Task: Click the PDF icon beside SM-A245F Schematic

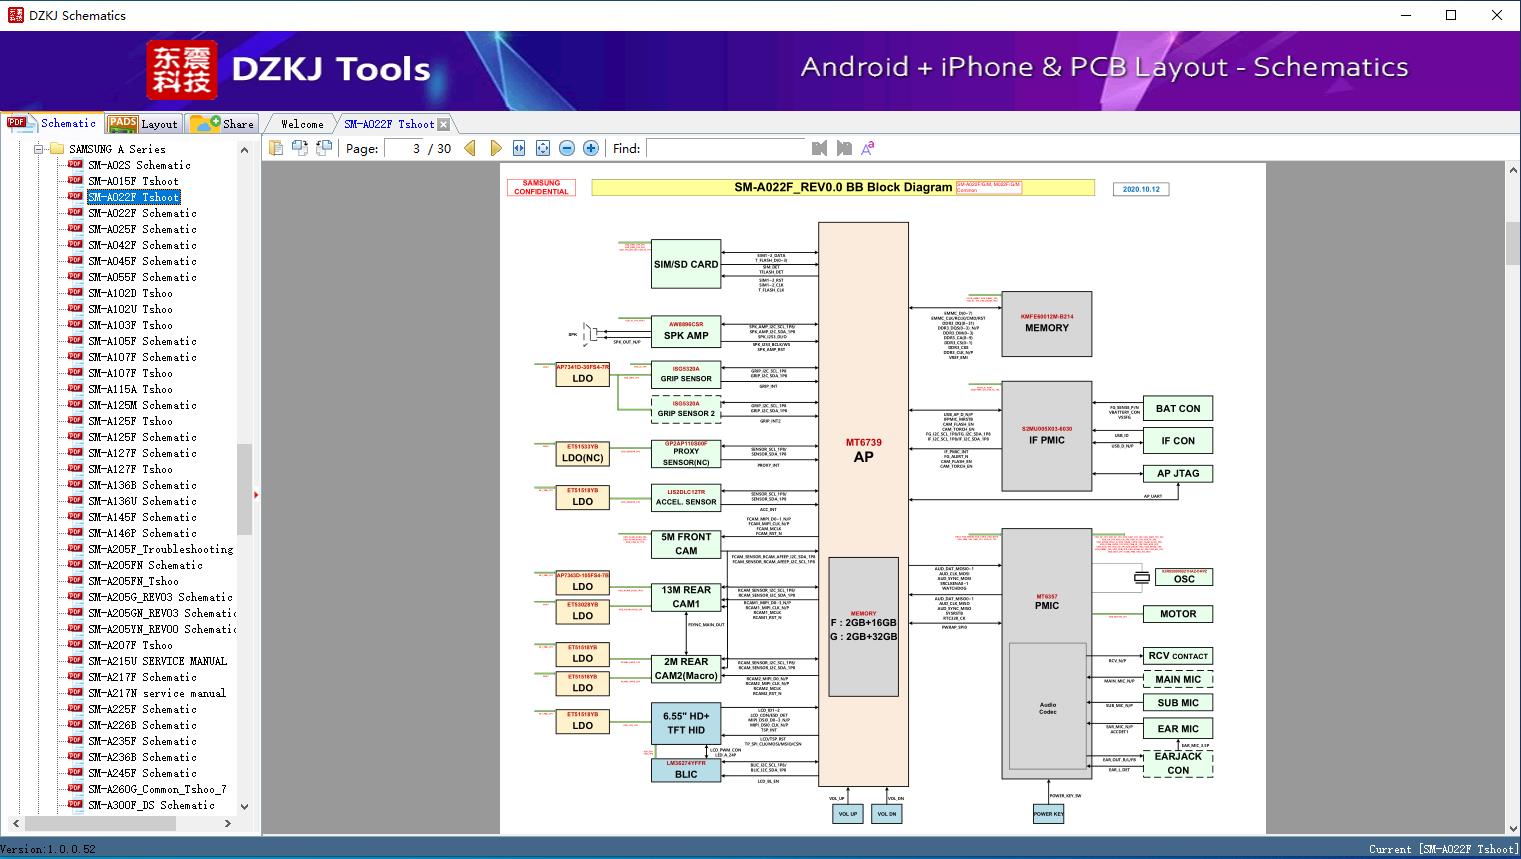Action: (x=75, y=773)
